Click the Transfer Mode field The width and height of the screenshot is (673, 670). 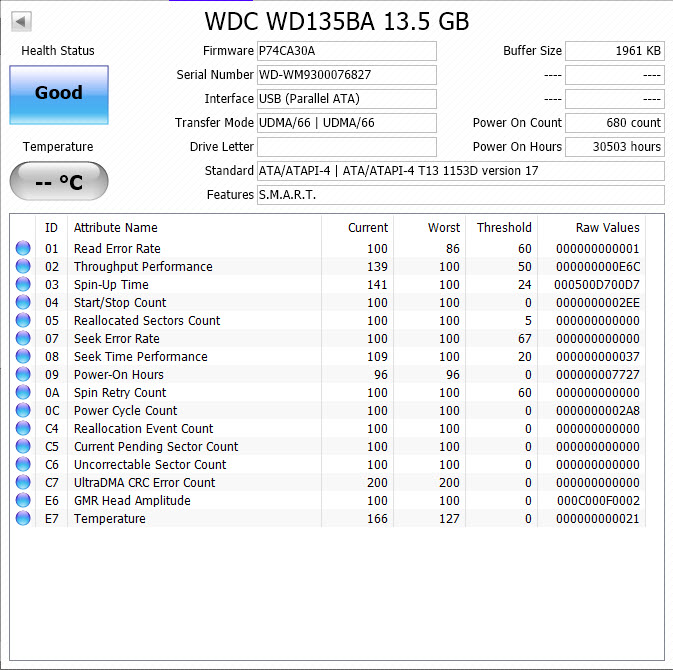pos(347,123)
